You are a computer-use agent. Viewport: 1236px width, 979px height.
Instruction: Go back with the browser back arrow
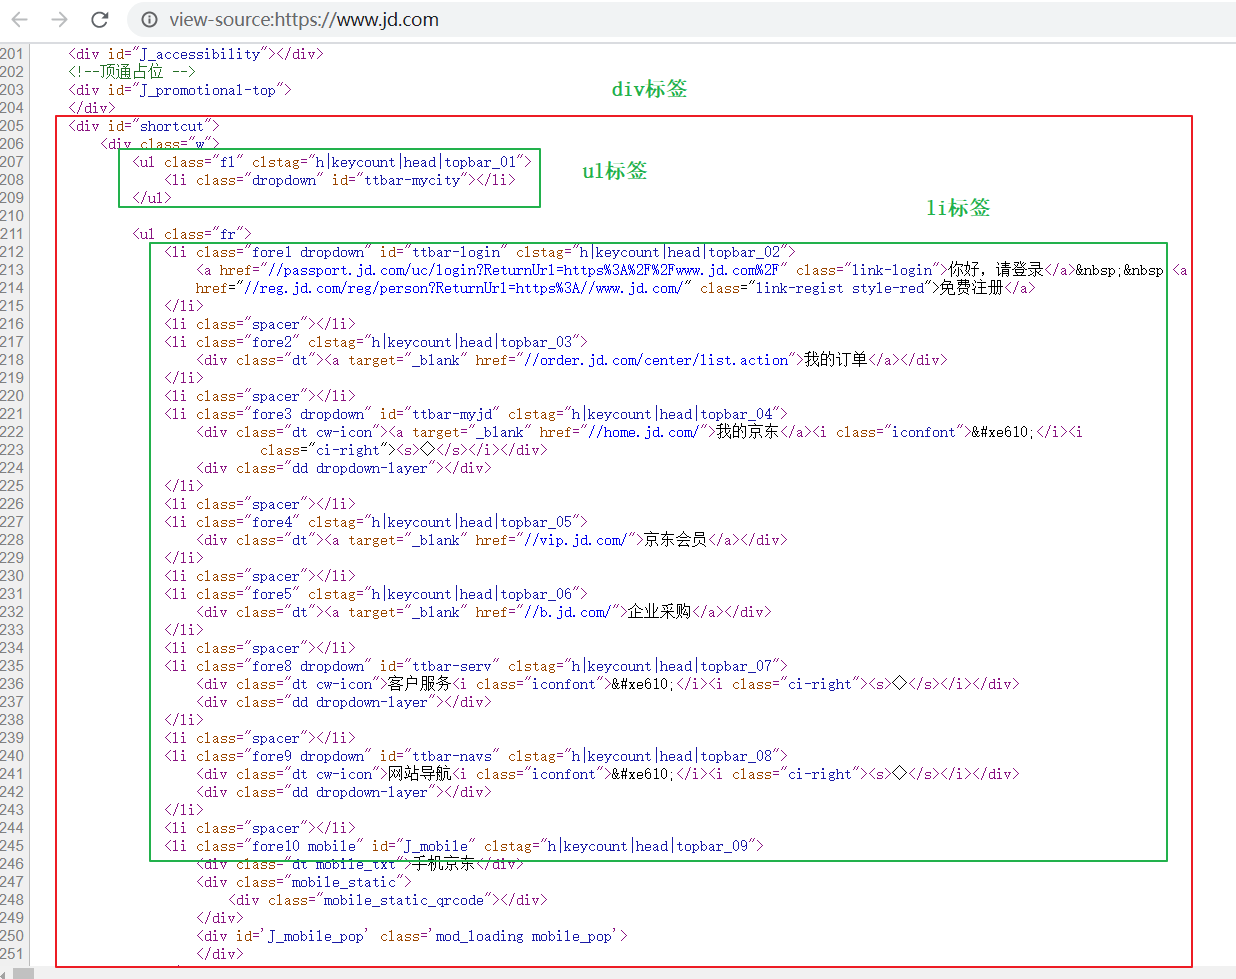(19, 19)
